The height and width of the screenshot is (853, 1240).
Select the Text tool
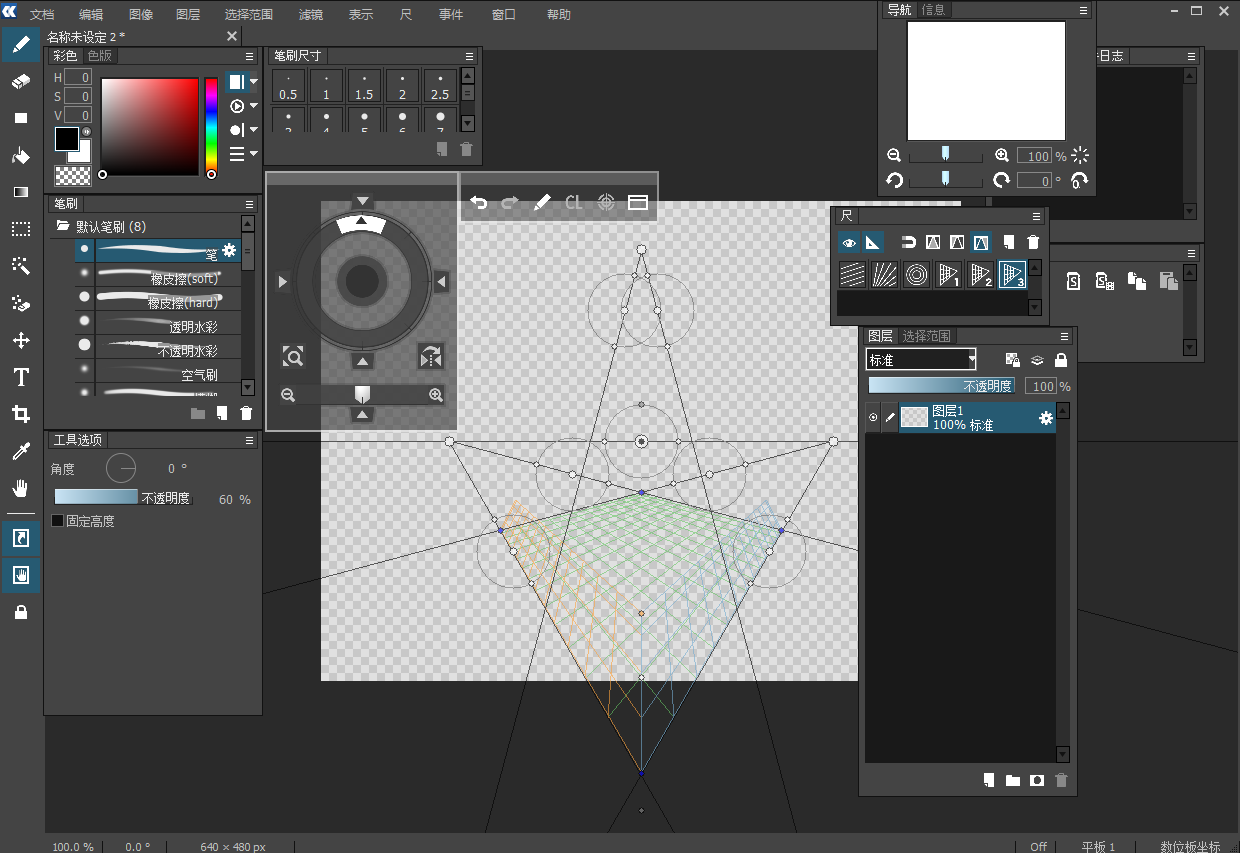(21, 377)
